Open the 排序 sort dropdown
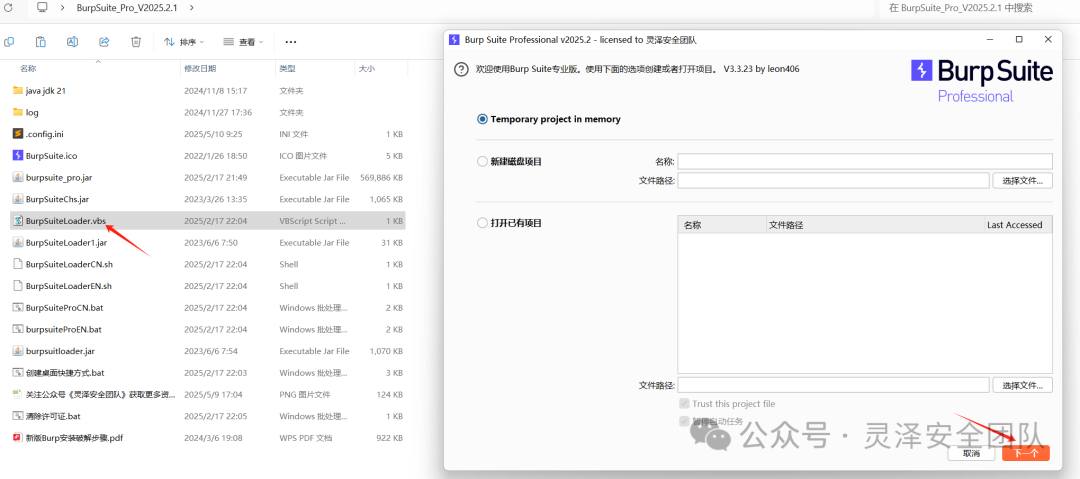 coord(184,42)
